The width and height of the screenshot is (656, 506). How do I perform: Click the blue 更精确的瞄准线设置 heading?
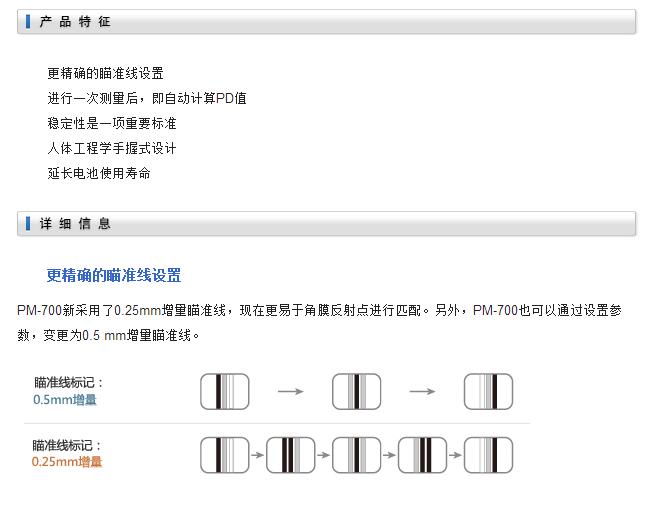coord(113,276)
